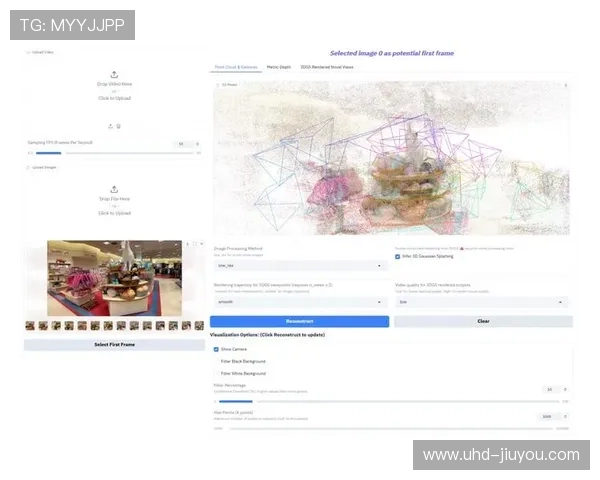
Task: Click the Select First Frame button
Action: click(x=114, y=345)
